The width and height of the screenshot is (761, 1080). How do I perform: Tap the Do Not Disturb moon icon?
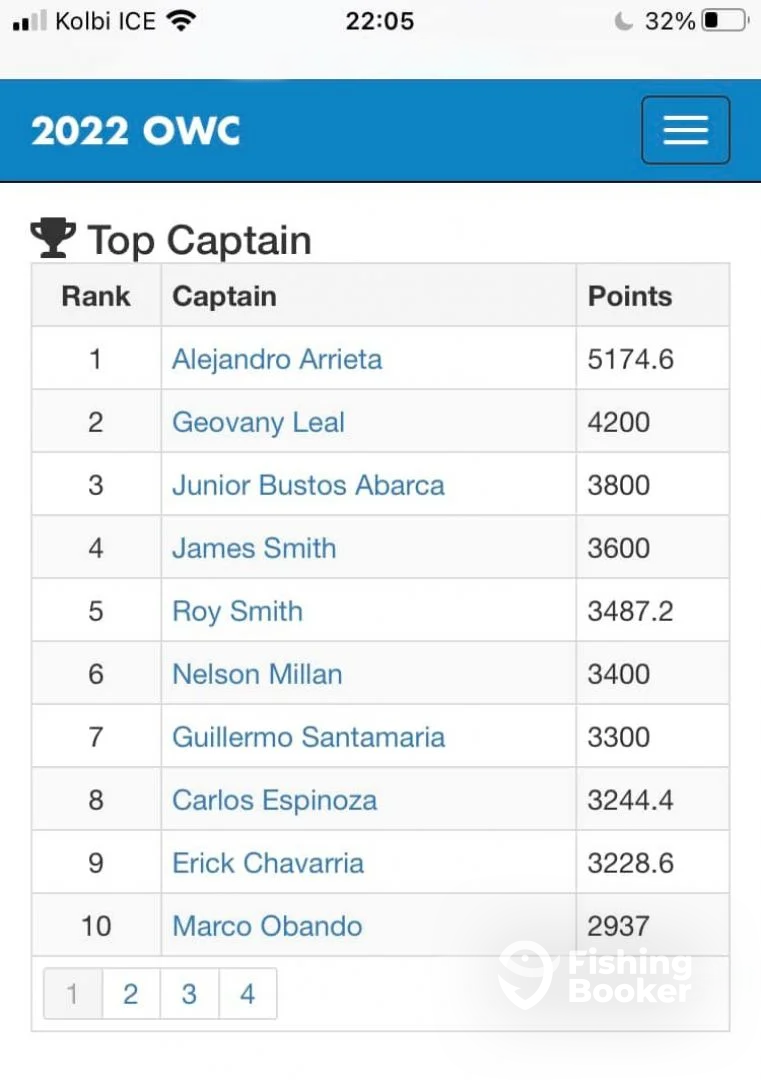624,21
